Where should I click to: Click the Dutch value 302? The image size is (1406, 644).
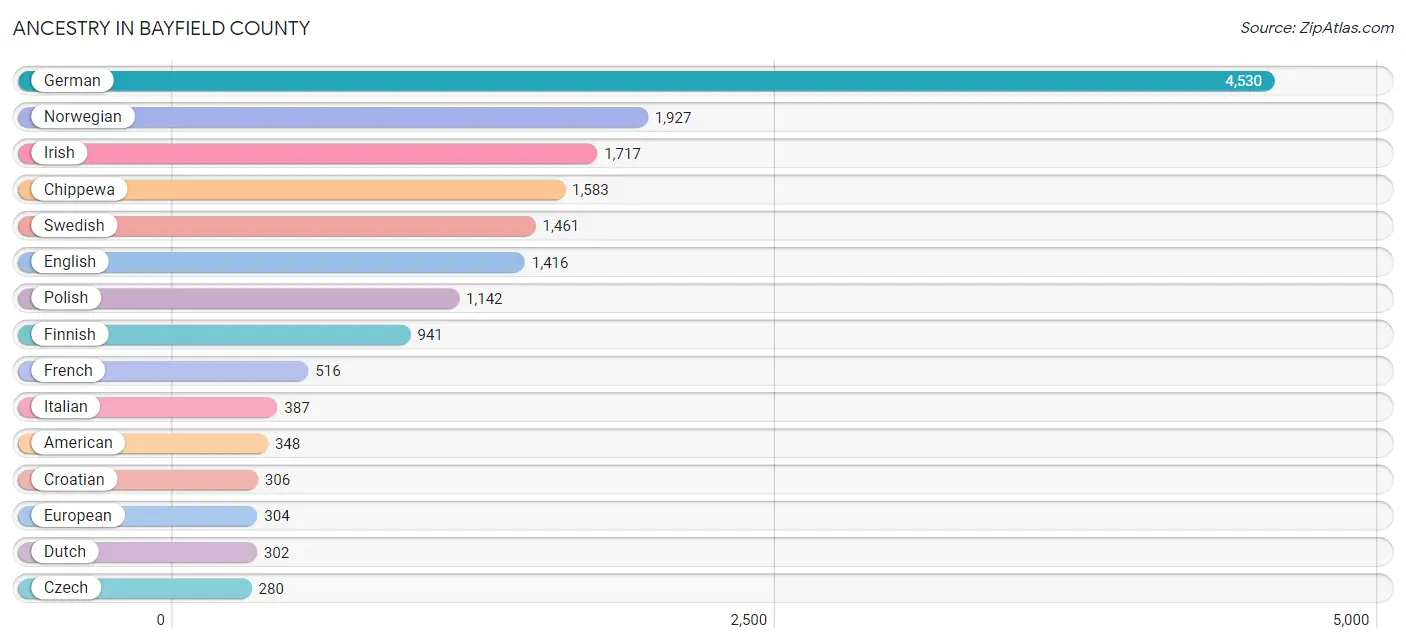click(276, 553)
